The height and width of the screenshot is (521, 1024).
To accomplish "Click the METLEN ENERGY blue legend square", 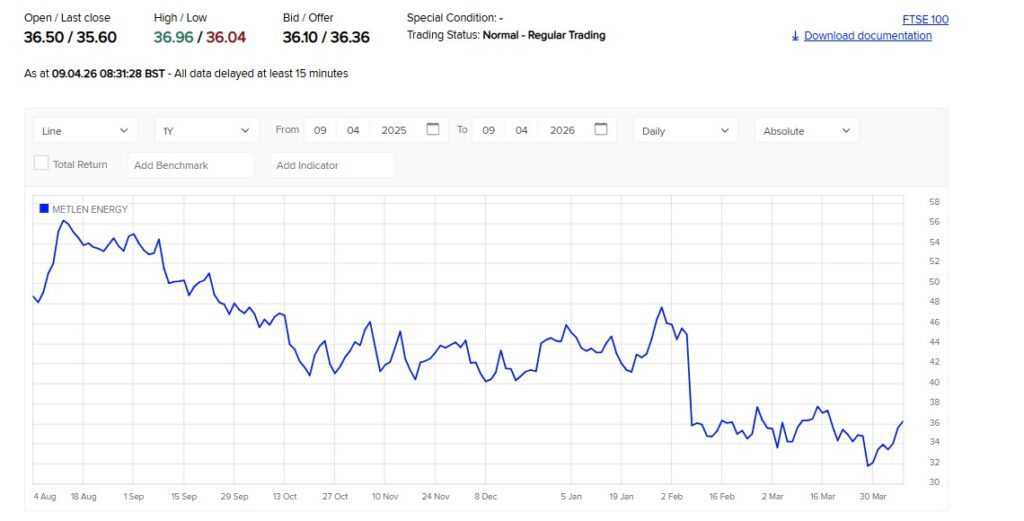I will [x=43, y=209].
